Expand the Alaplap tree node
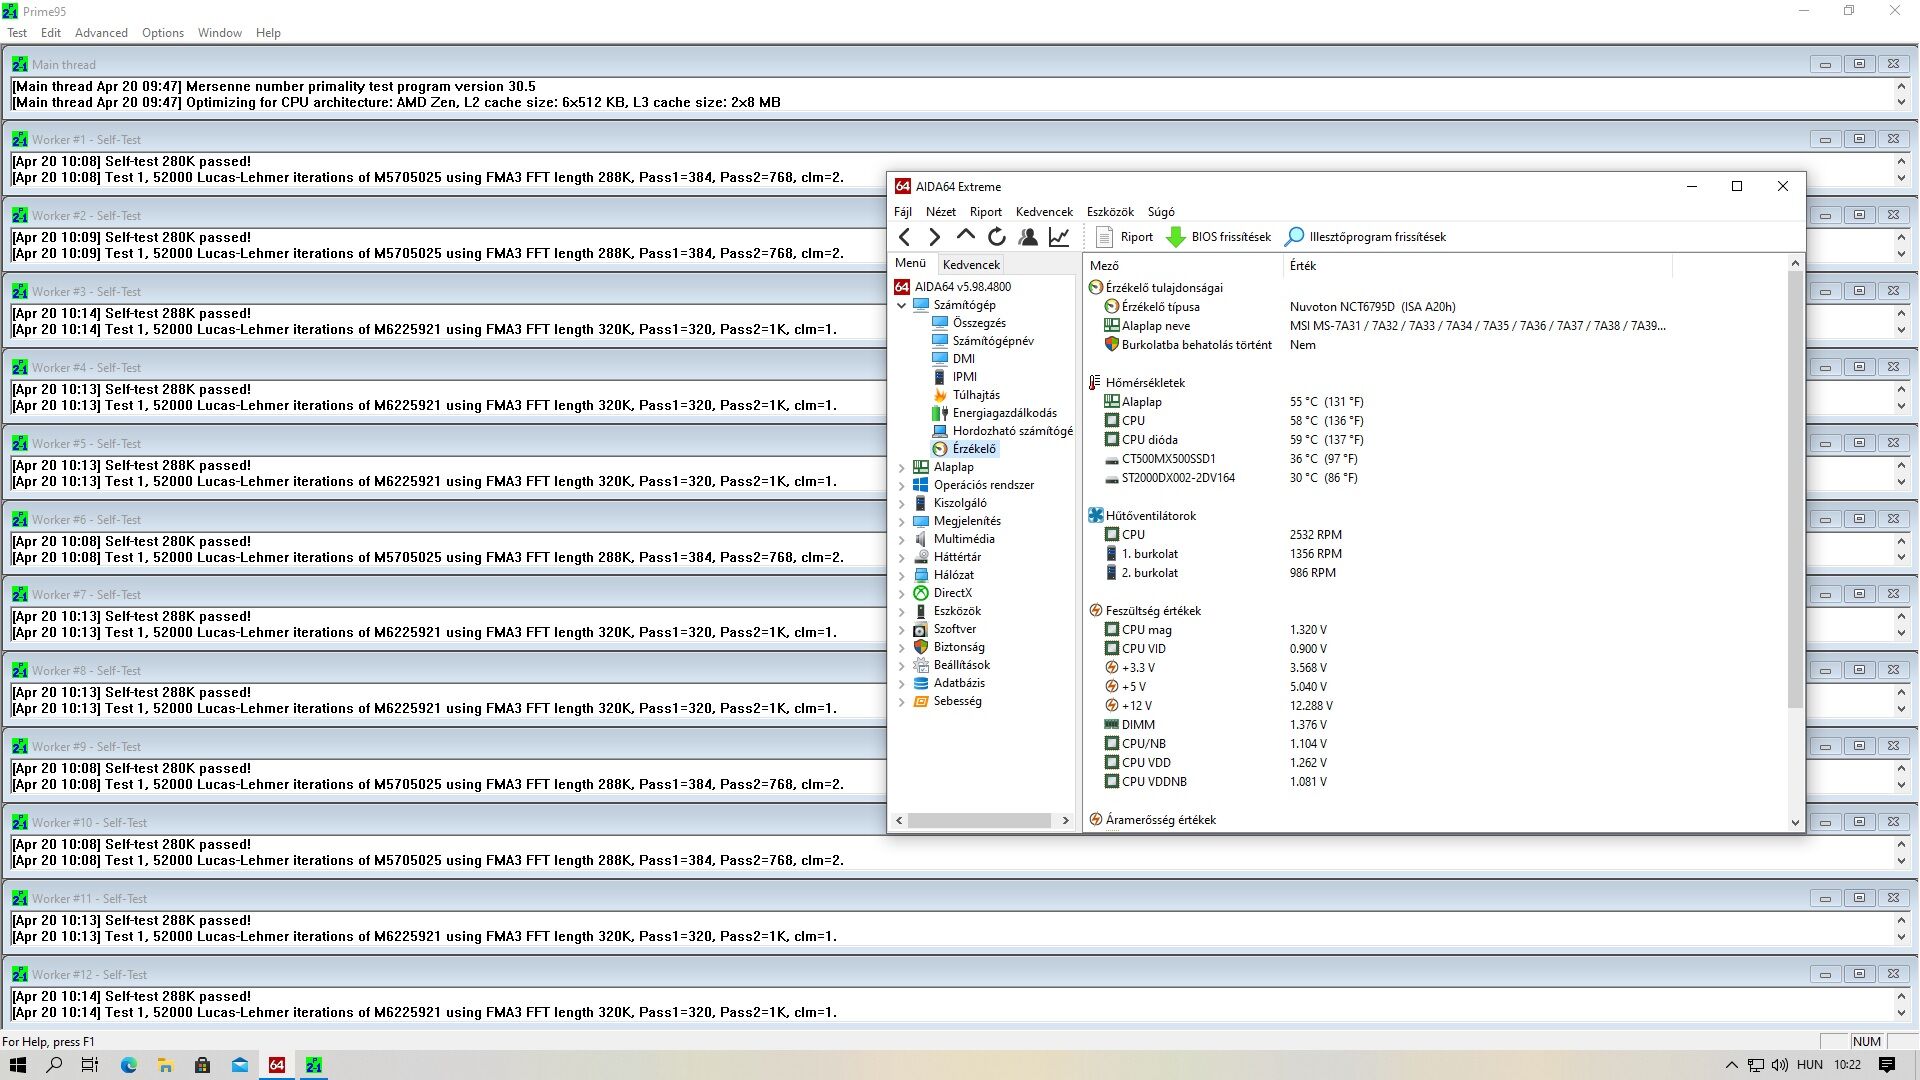The width and height of the screenshot is (1920, 1080). point(901,467)
